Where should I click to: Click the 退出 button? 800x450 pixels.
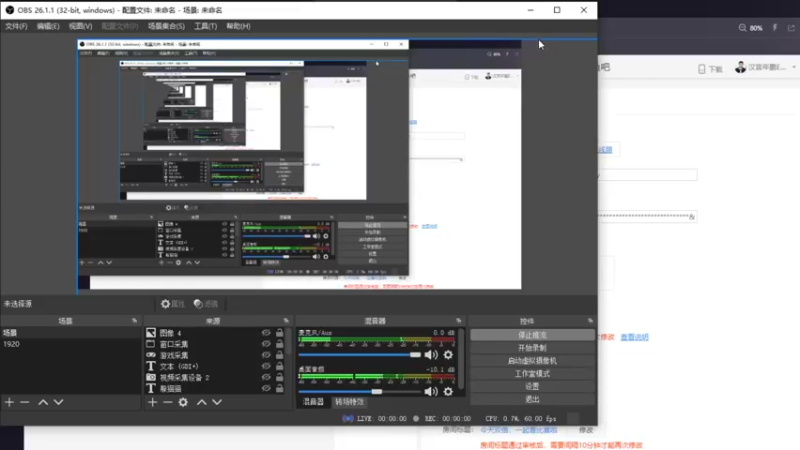[532, 399]
